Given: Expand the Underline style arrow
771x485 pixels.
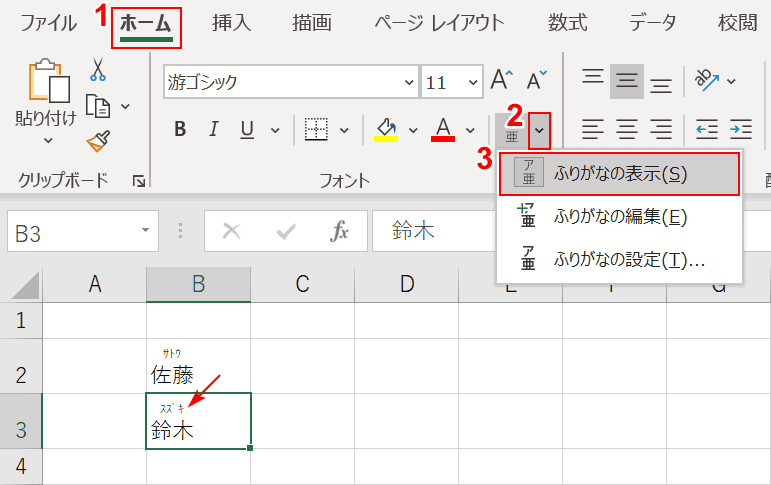Looking at the screenshot, I should coord(275,130).
